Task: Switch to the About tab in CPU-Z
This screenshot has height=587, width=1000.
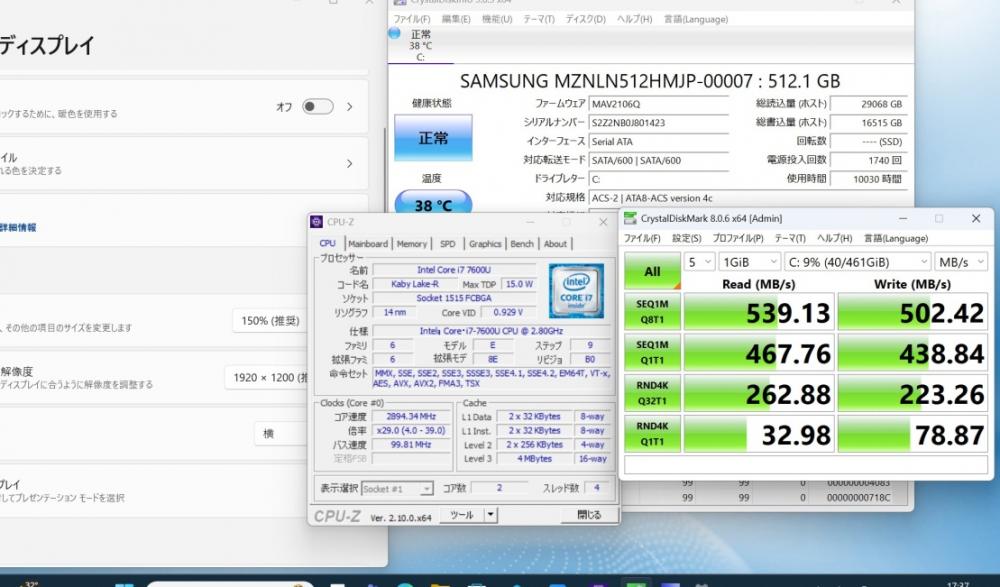Action: (x=555, y=244)
